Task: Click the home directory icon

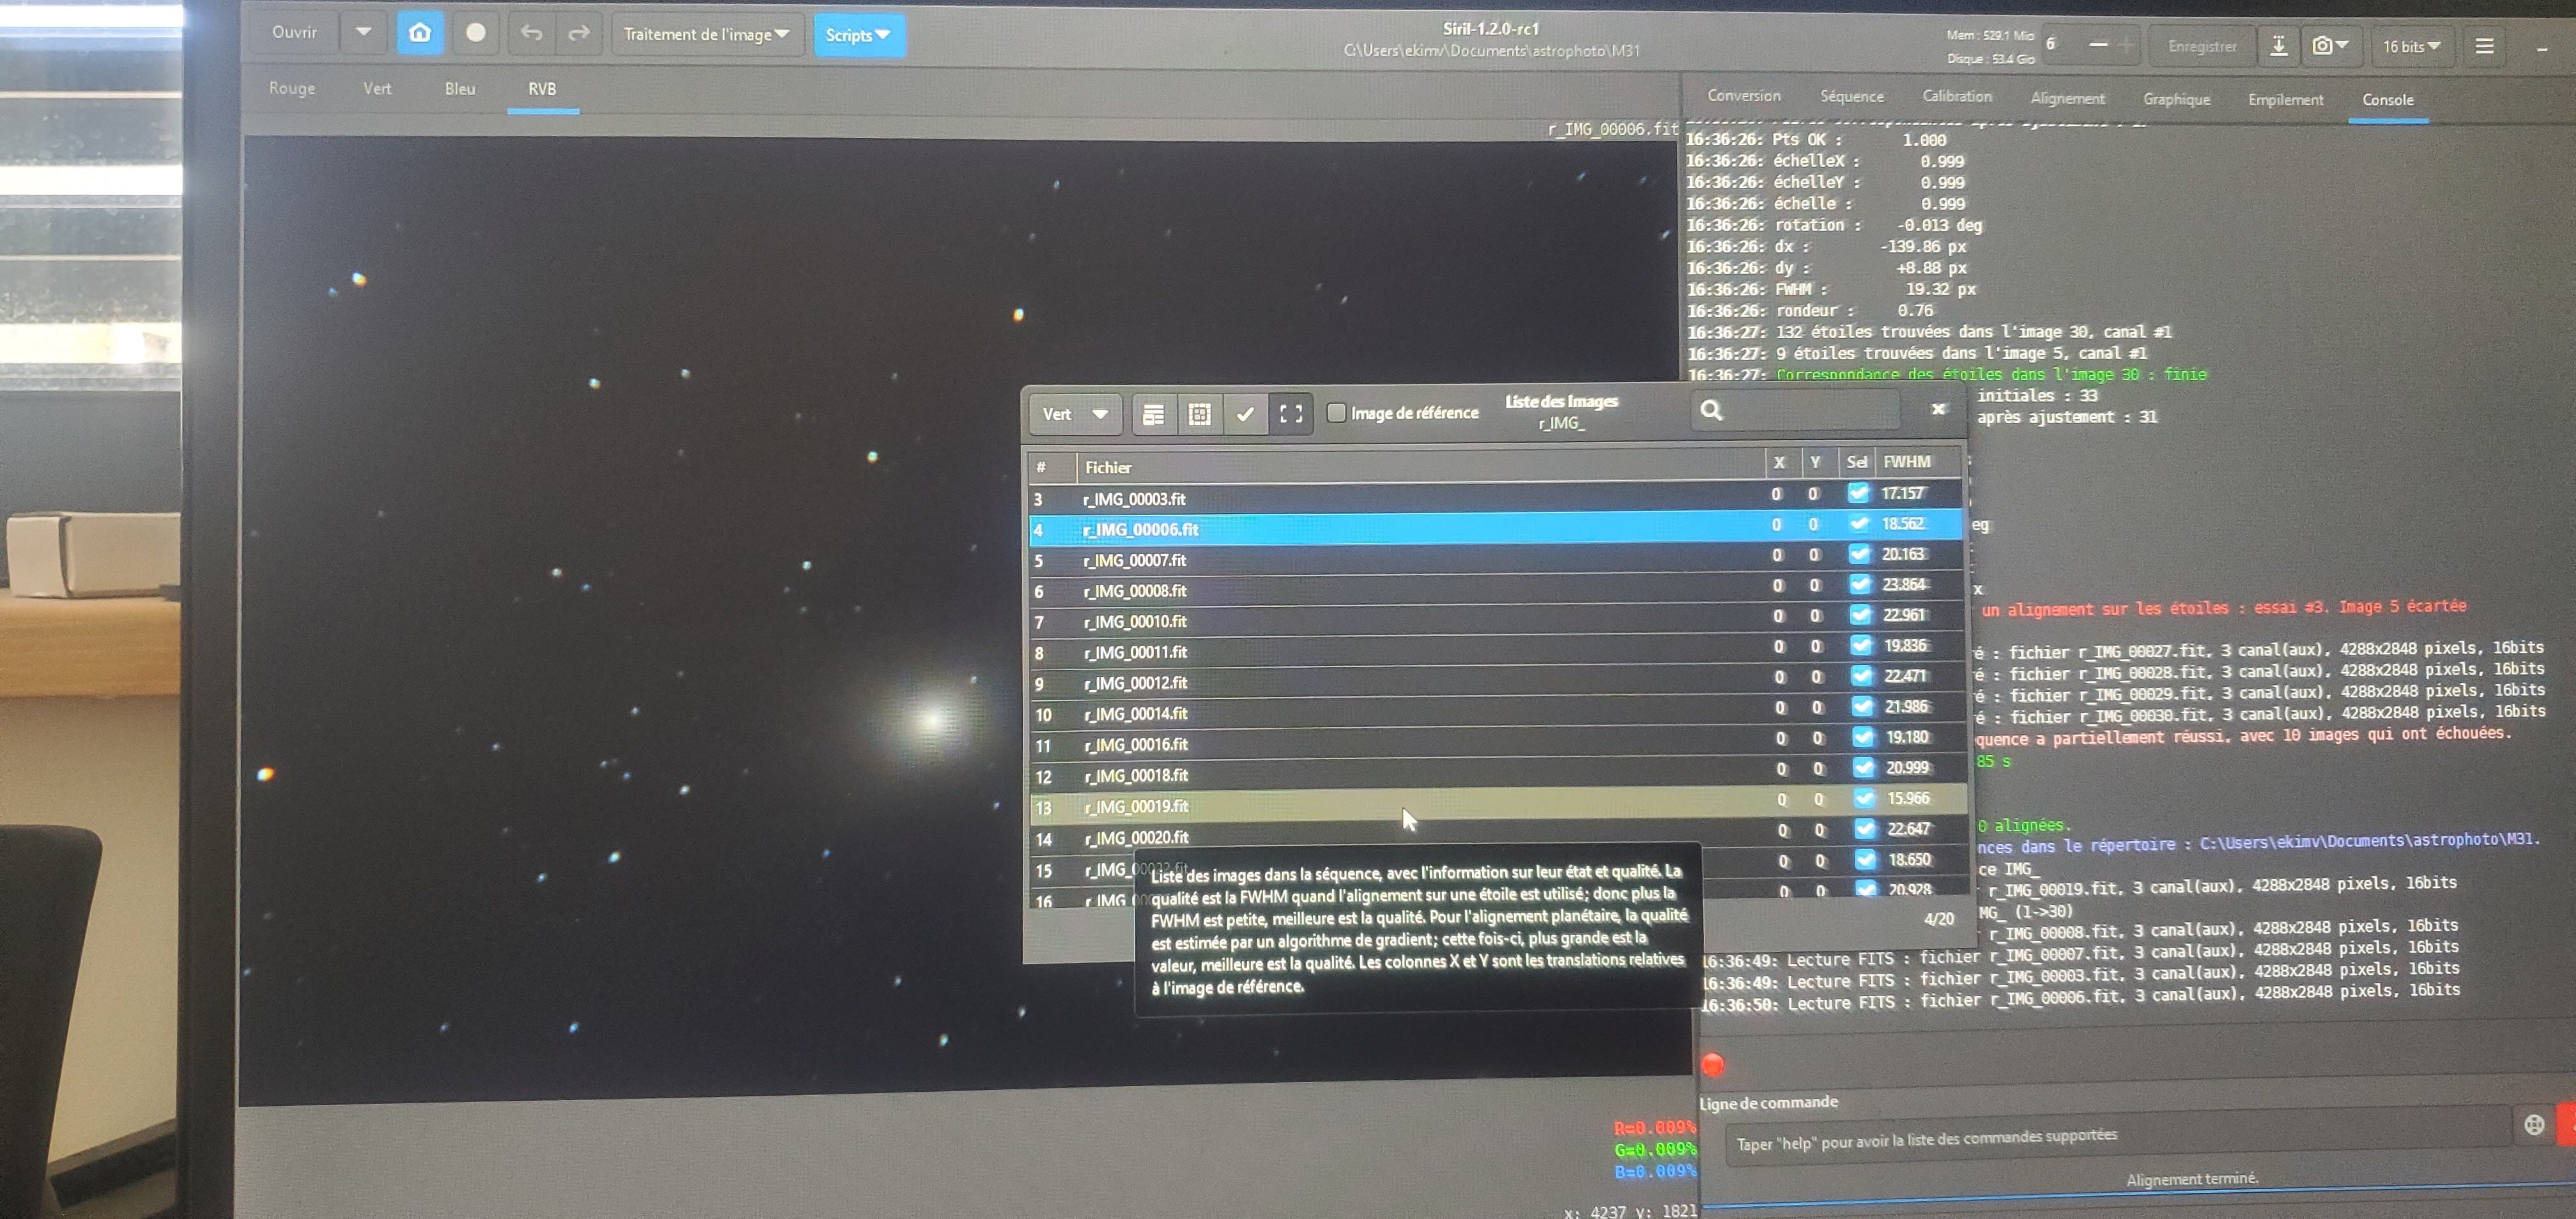Action: 420,33
